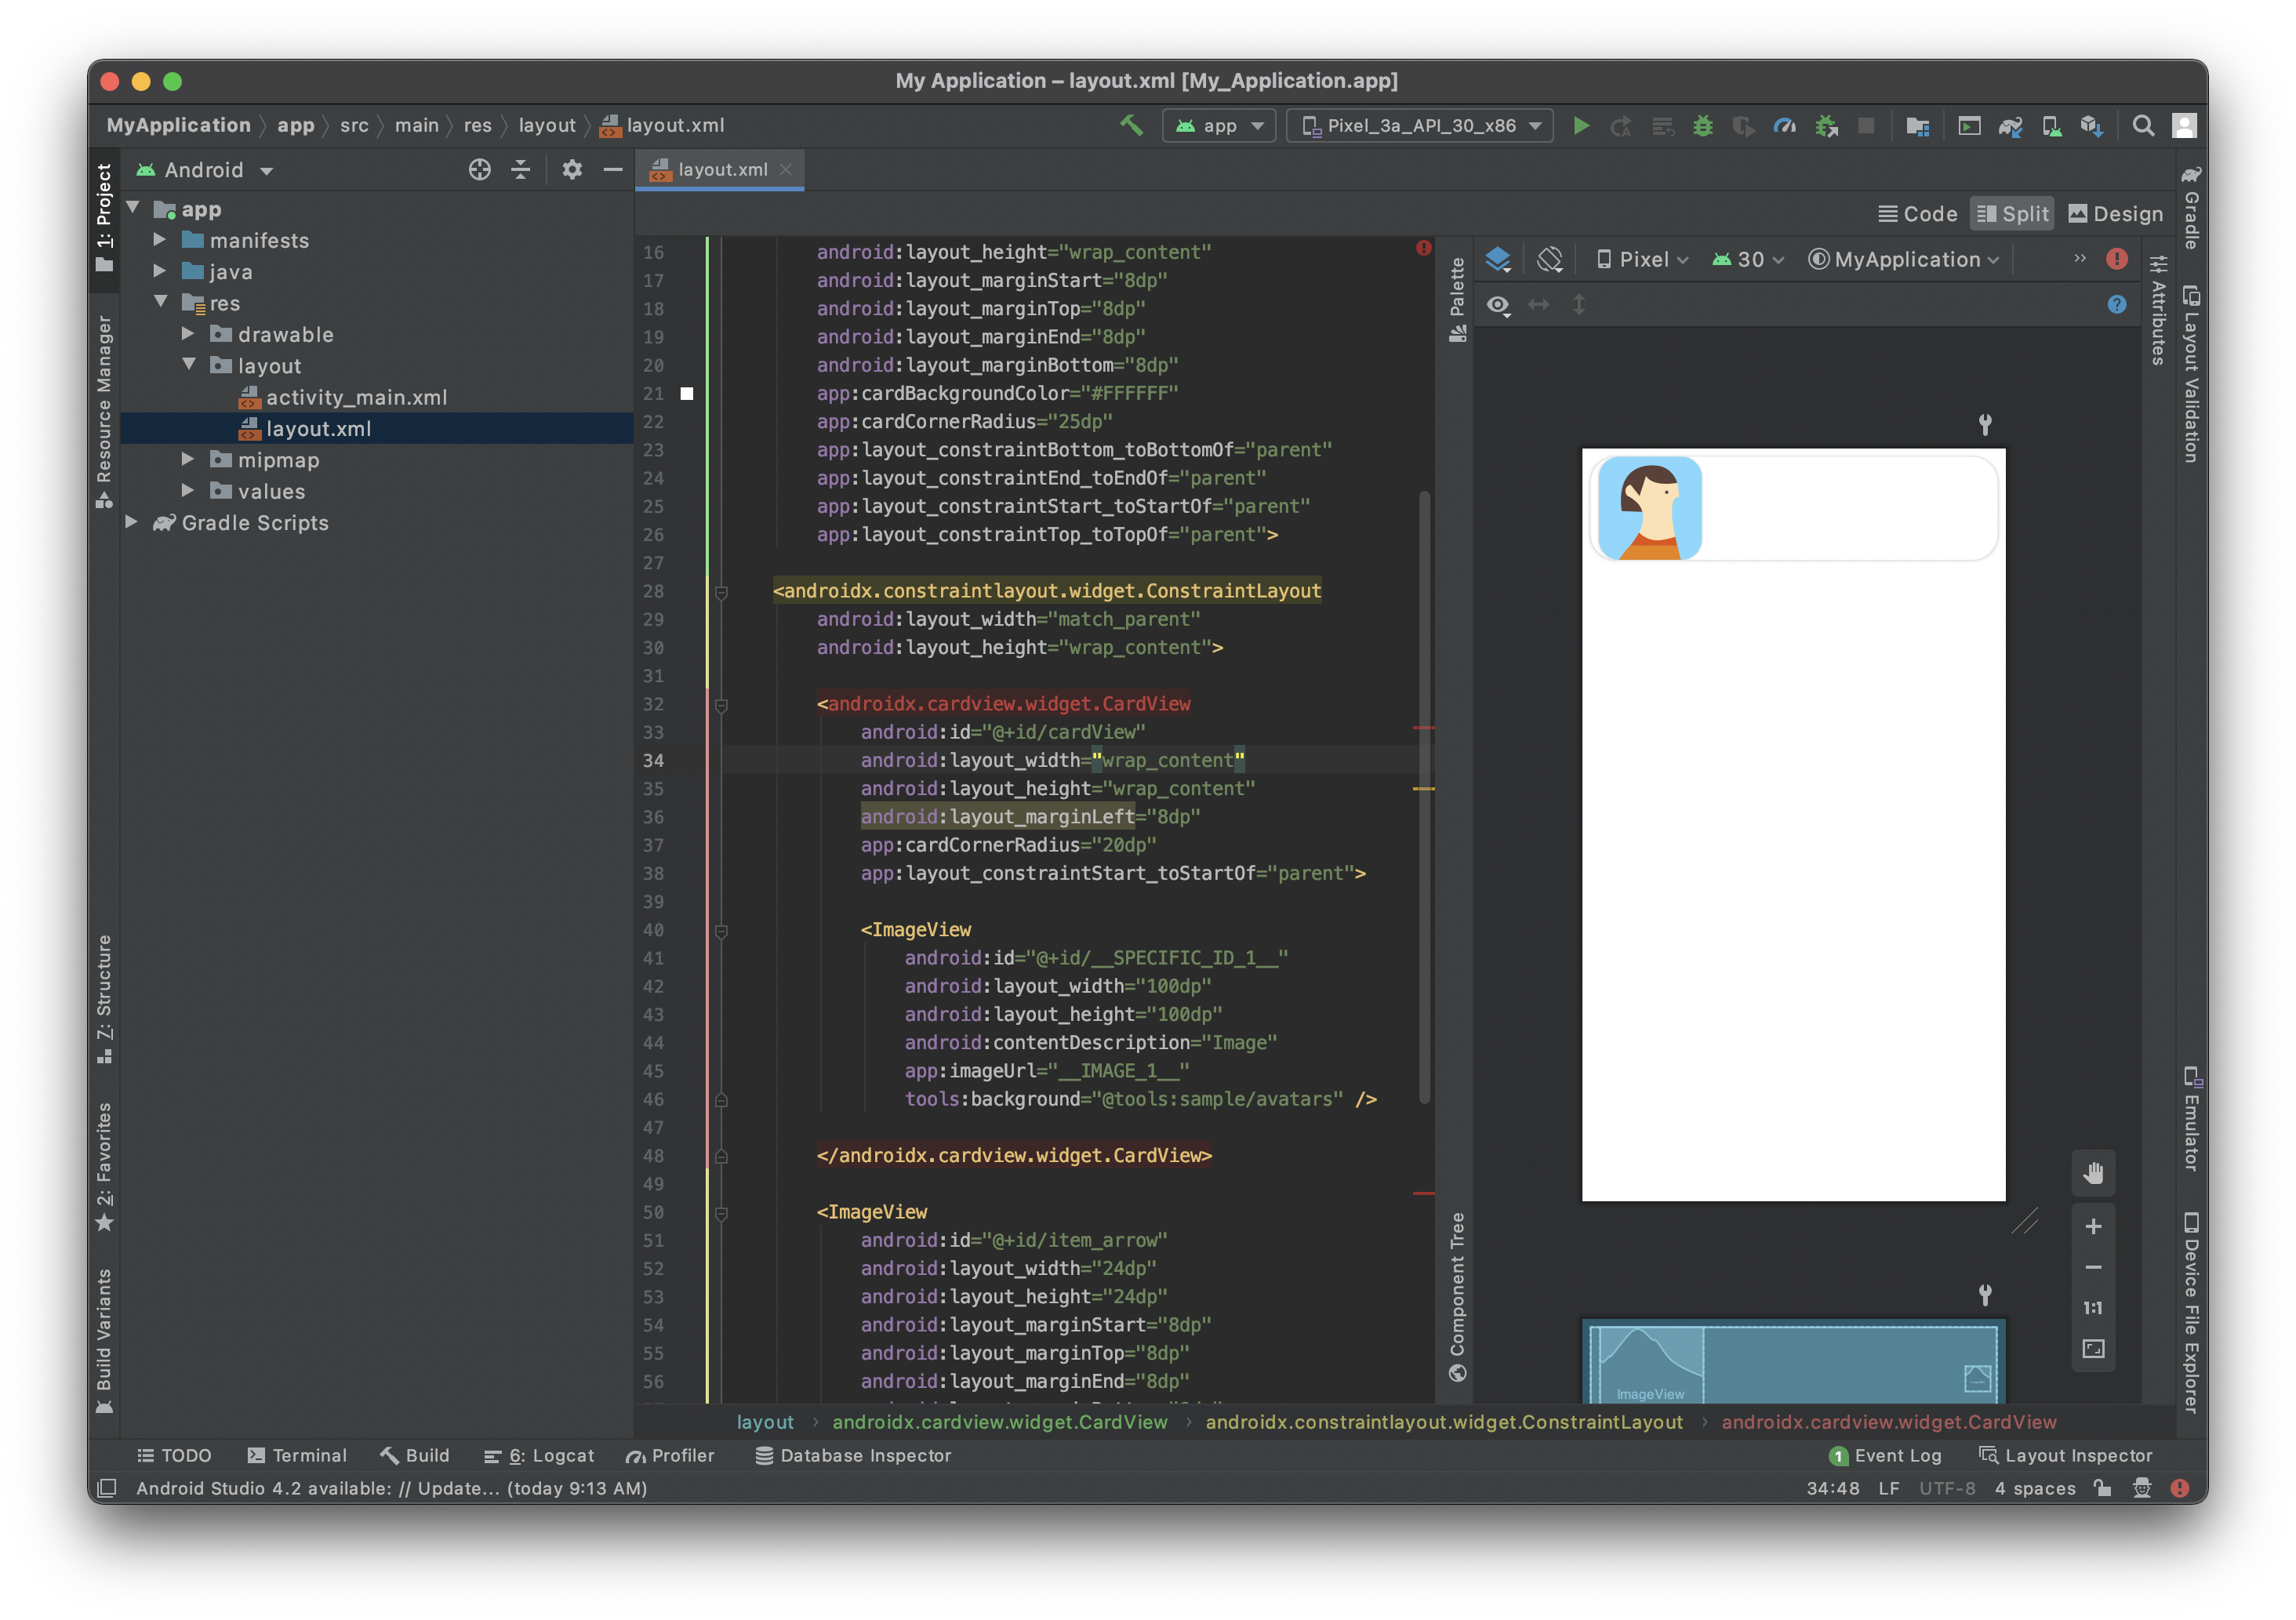Image resolution: width=2296 pixels, height=1620 pixels.
Task: Click the Apply Changes and Restart Activity icon
Action: [x=1621, y=125]
